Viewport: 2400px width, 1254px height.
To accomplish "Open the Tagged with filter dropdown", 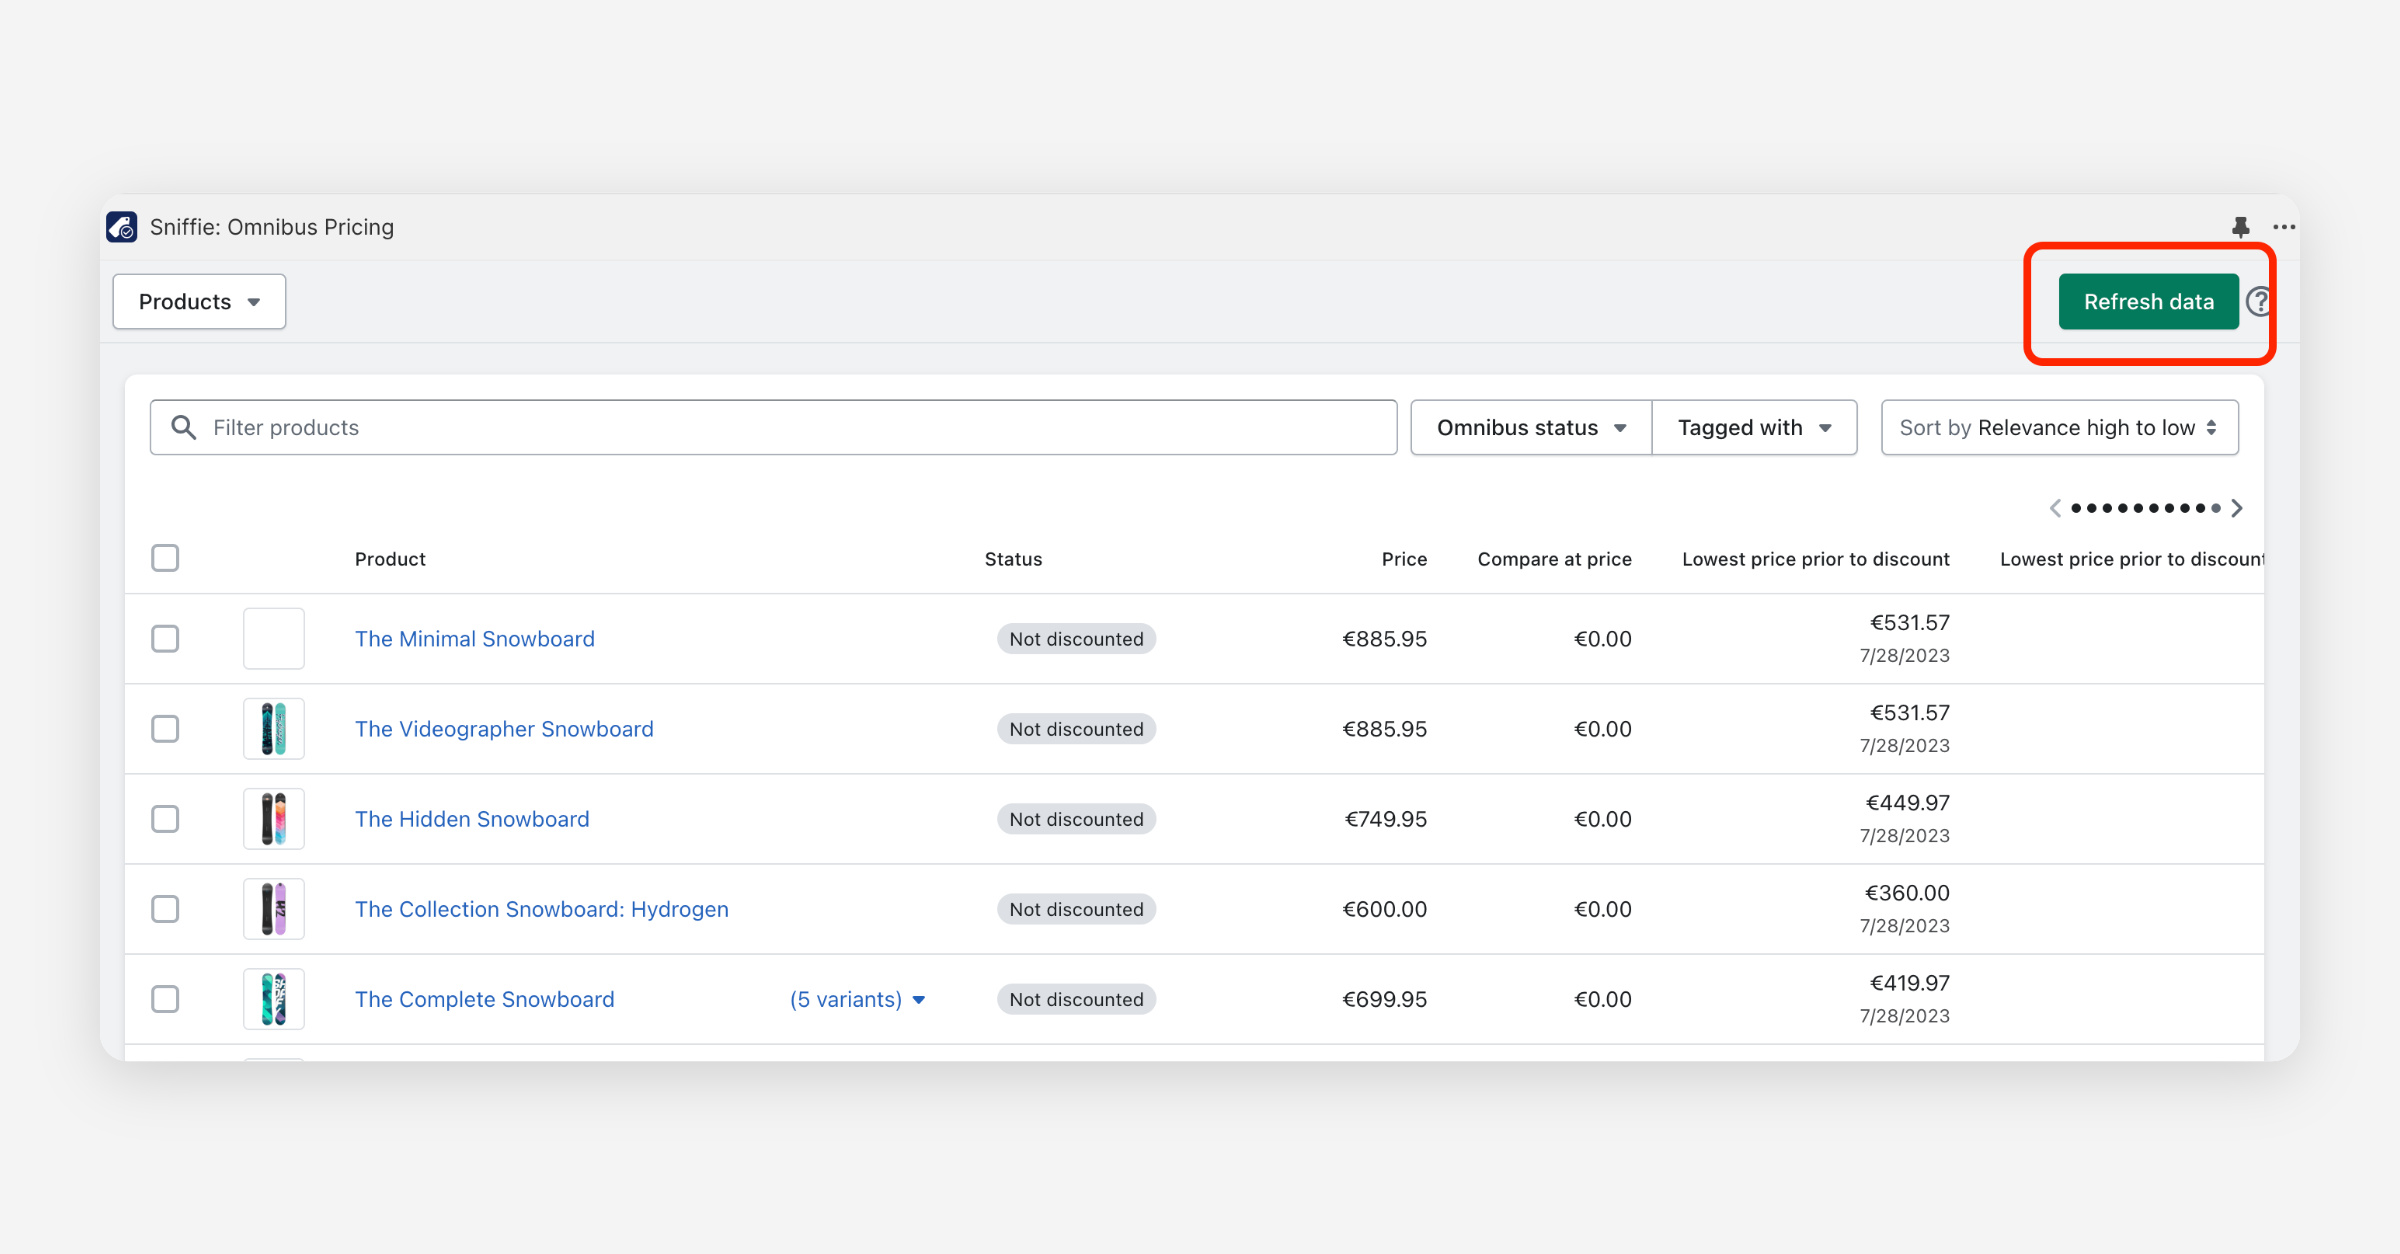I will pos(1754,428).
